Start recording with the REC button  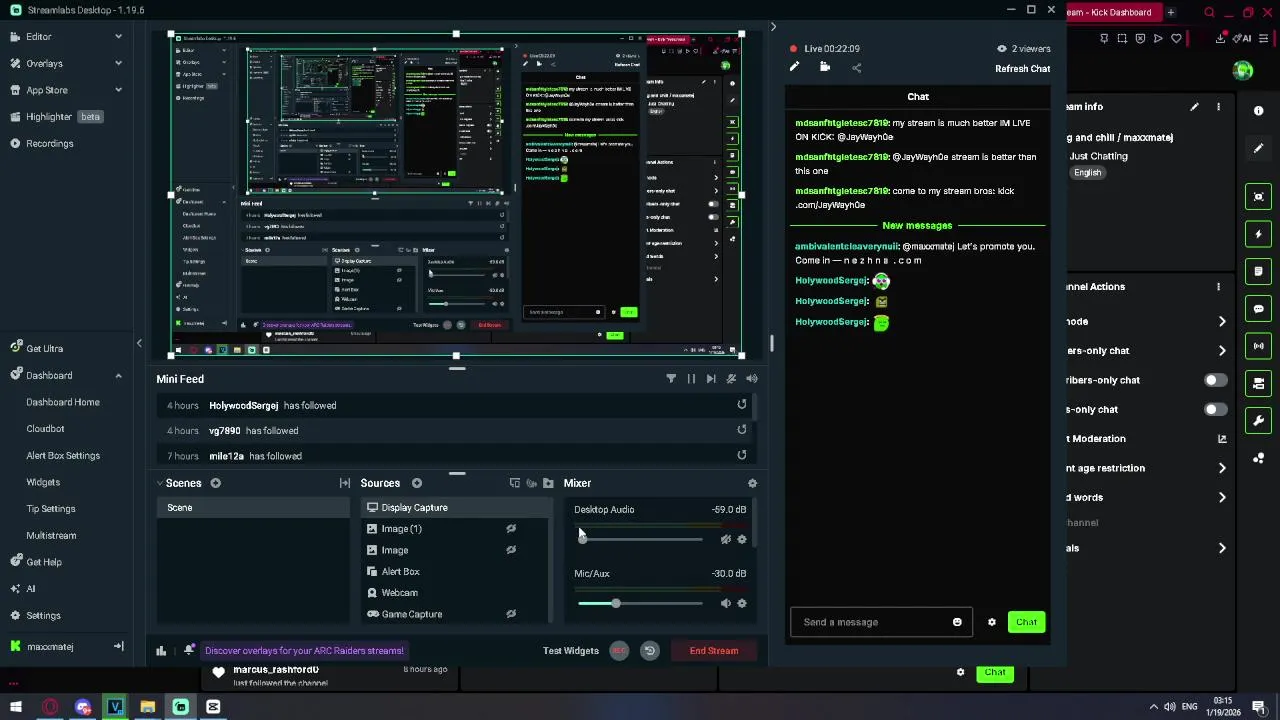point(619,651)
